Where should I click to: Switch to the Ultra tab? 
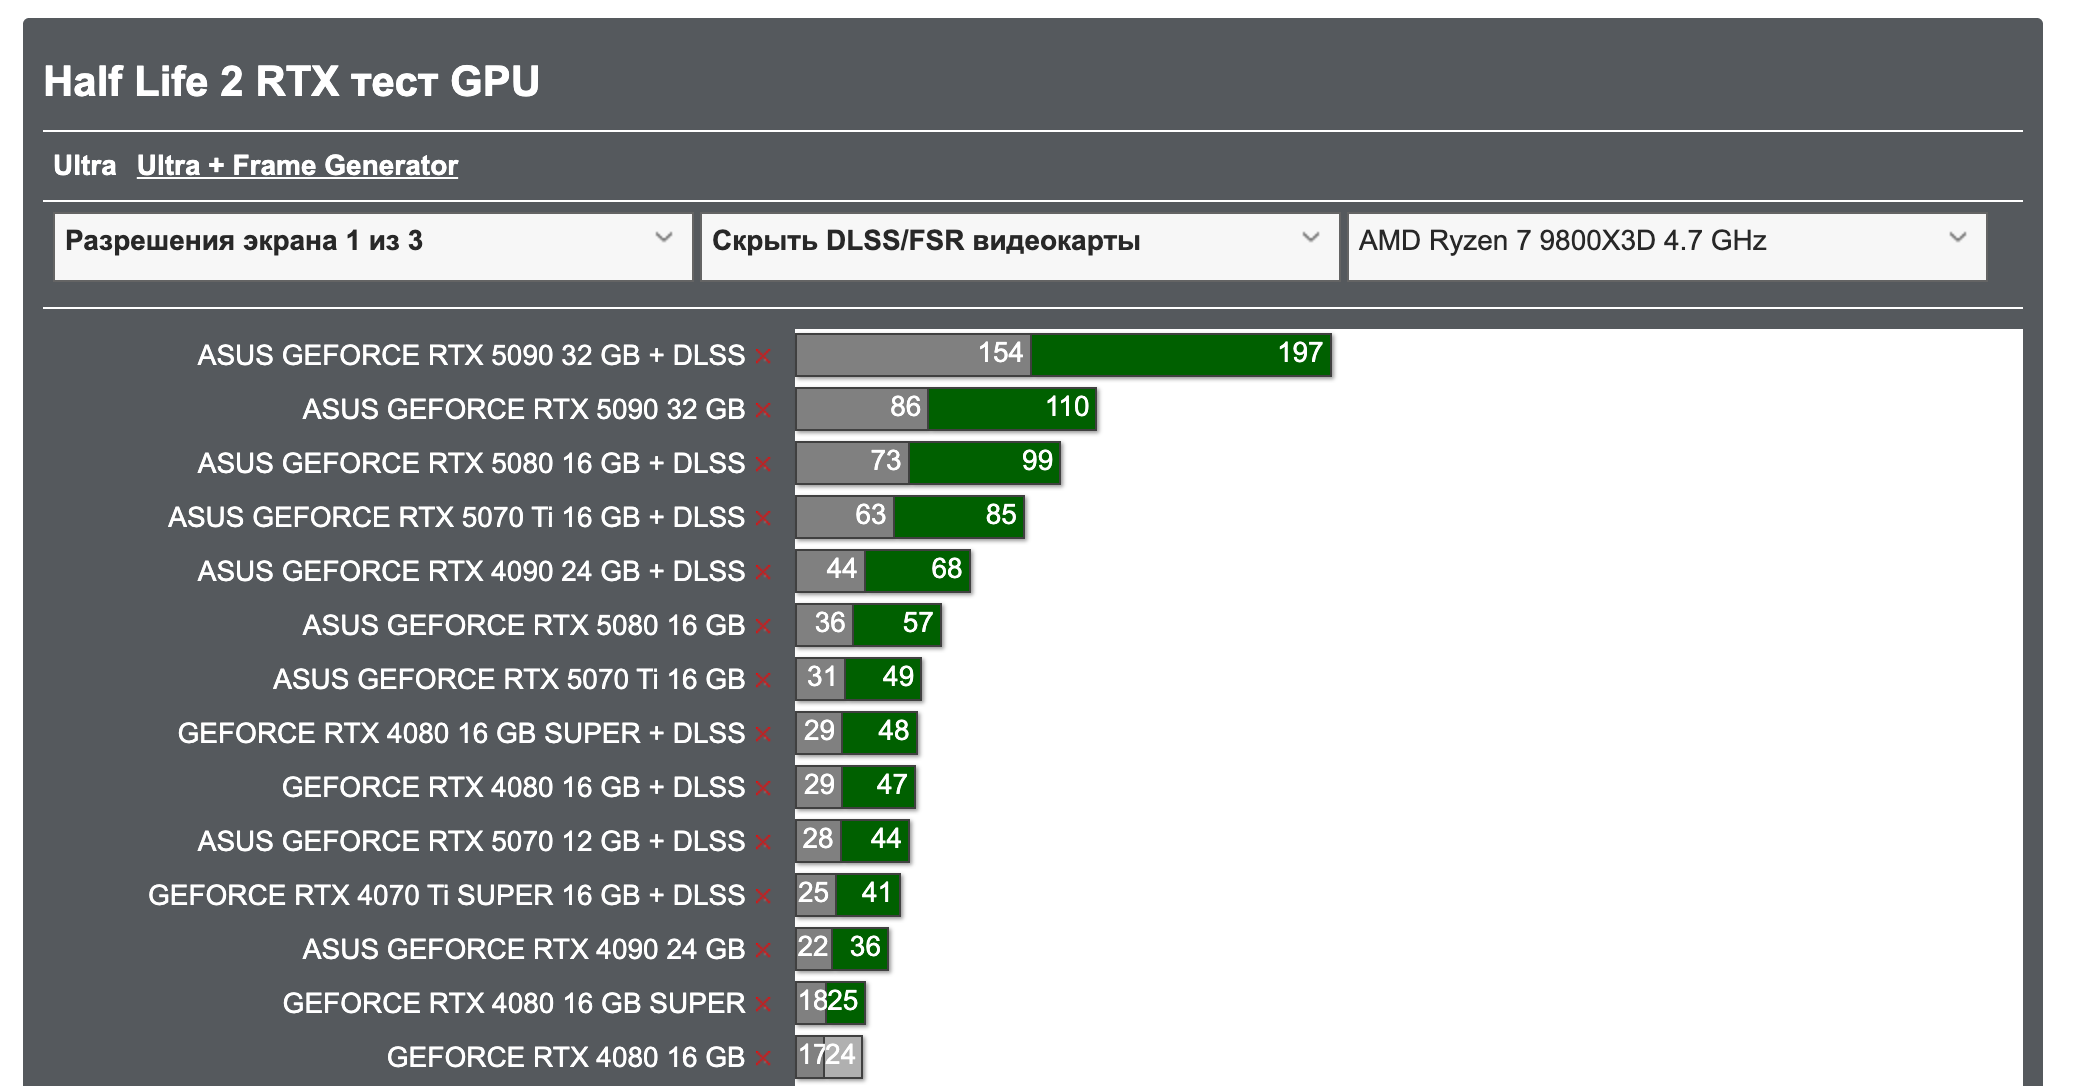[x=85, y=166]
